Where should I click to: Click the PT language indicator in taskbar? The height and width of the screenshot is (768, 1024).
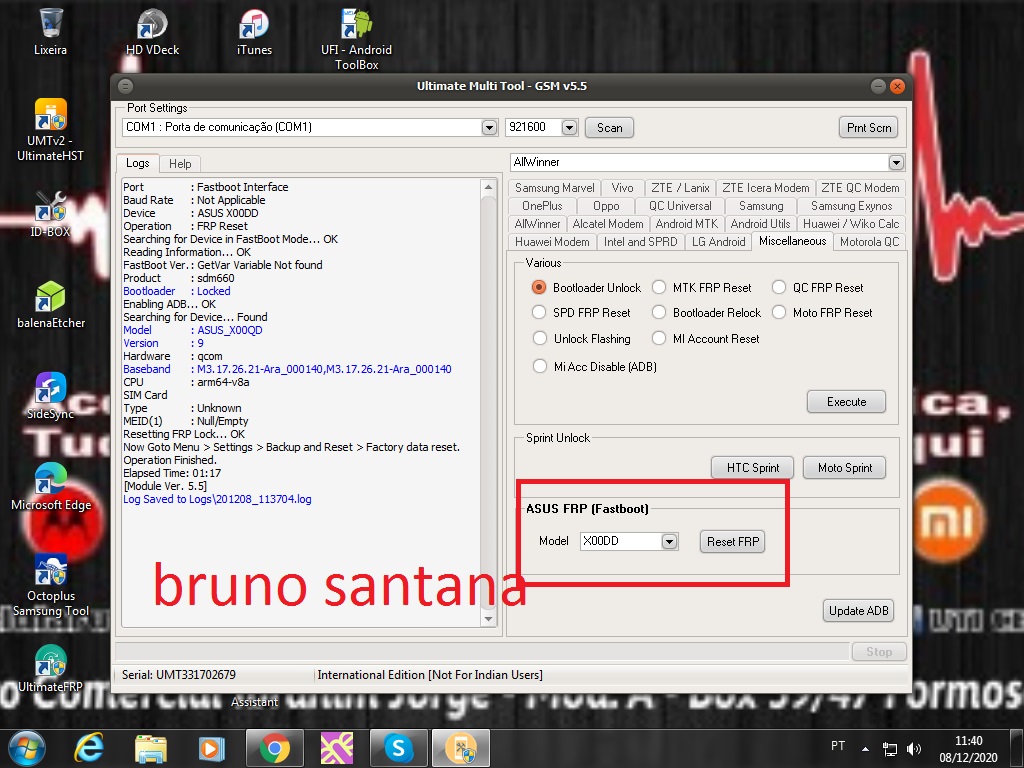click(x=838, y=746)
